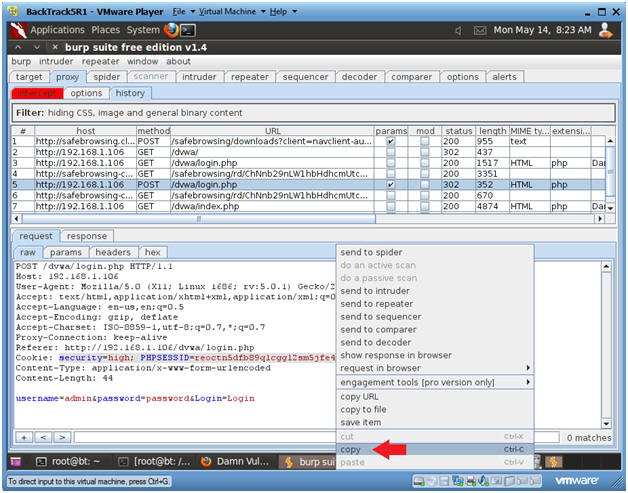628x493 pixels.
Task: Click the 'Mon May 14, 8:23 AM' clock
Action: (x=542, y=30)
